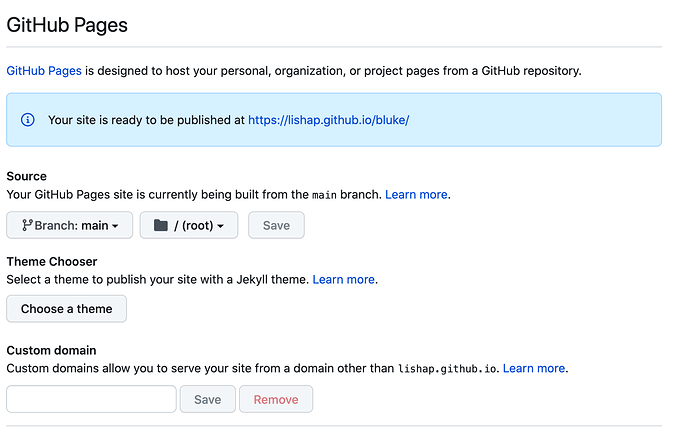Viewport: 690px width, 429px height.
Task: Click Save button next to custom domain
Action: [x=208, y=399]
